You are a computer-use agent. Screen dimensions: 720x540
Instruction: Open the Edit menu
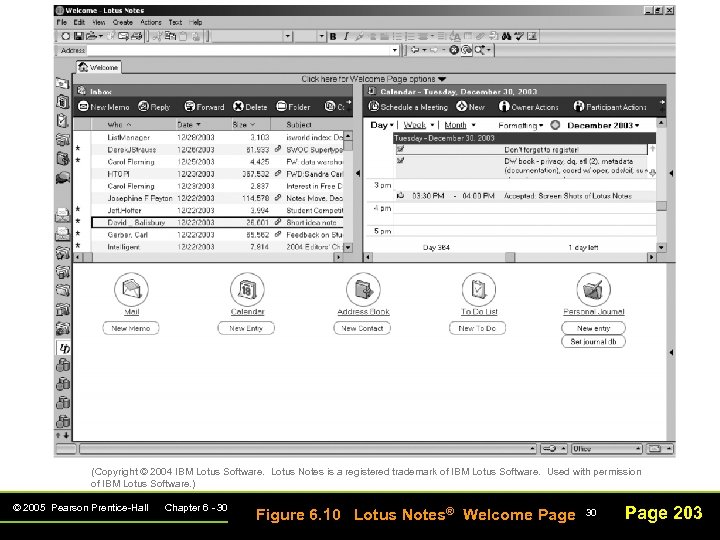[x=79, y=22]
